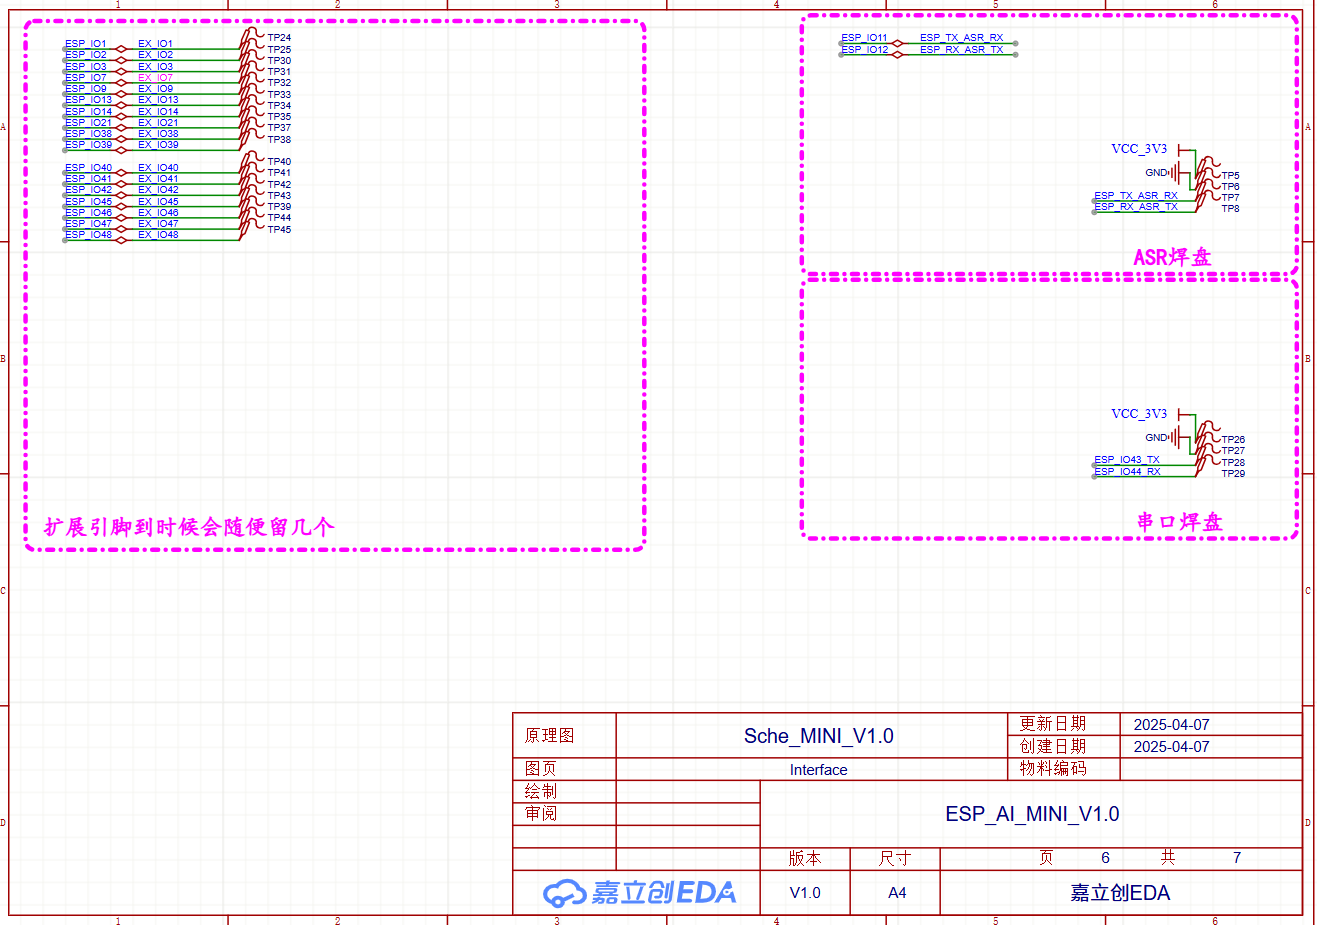Select the ESP_IO21 net label

(89, 123)
